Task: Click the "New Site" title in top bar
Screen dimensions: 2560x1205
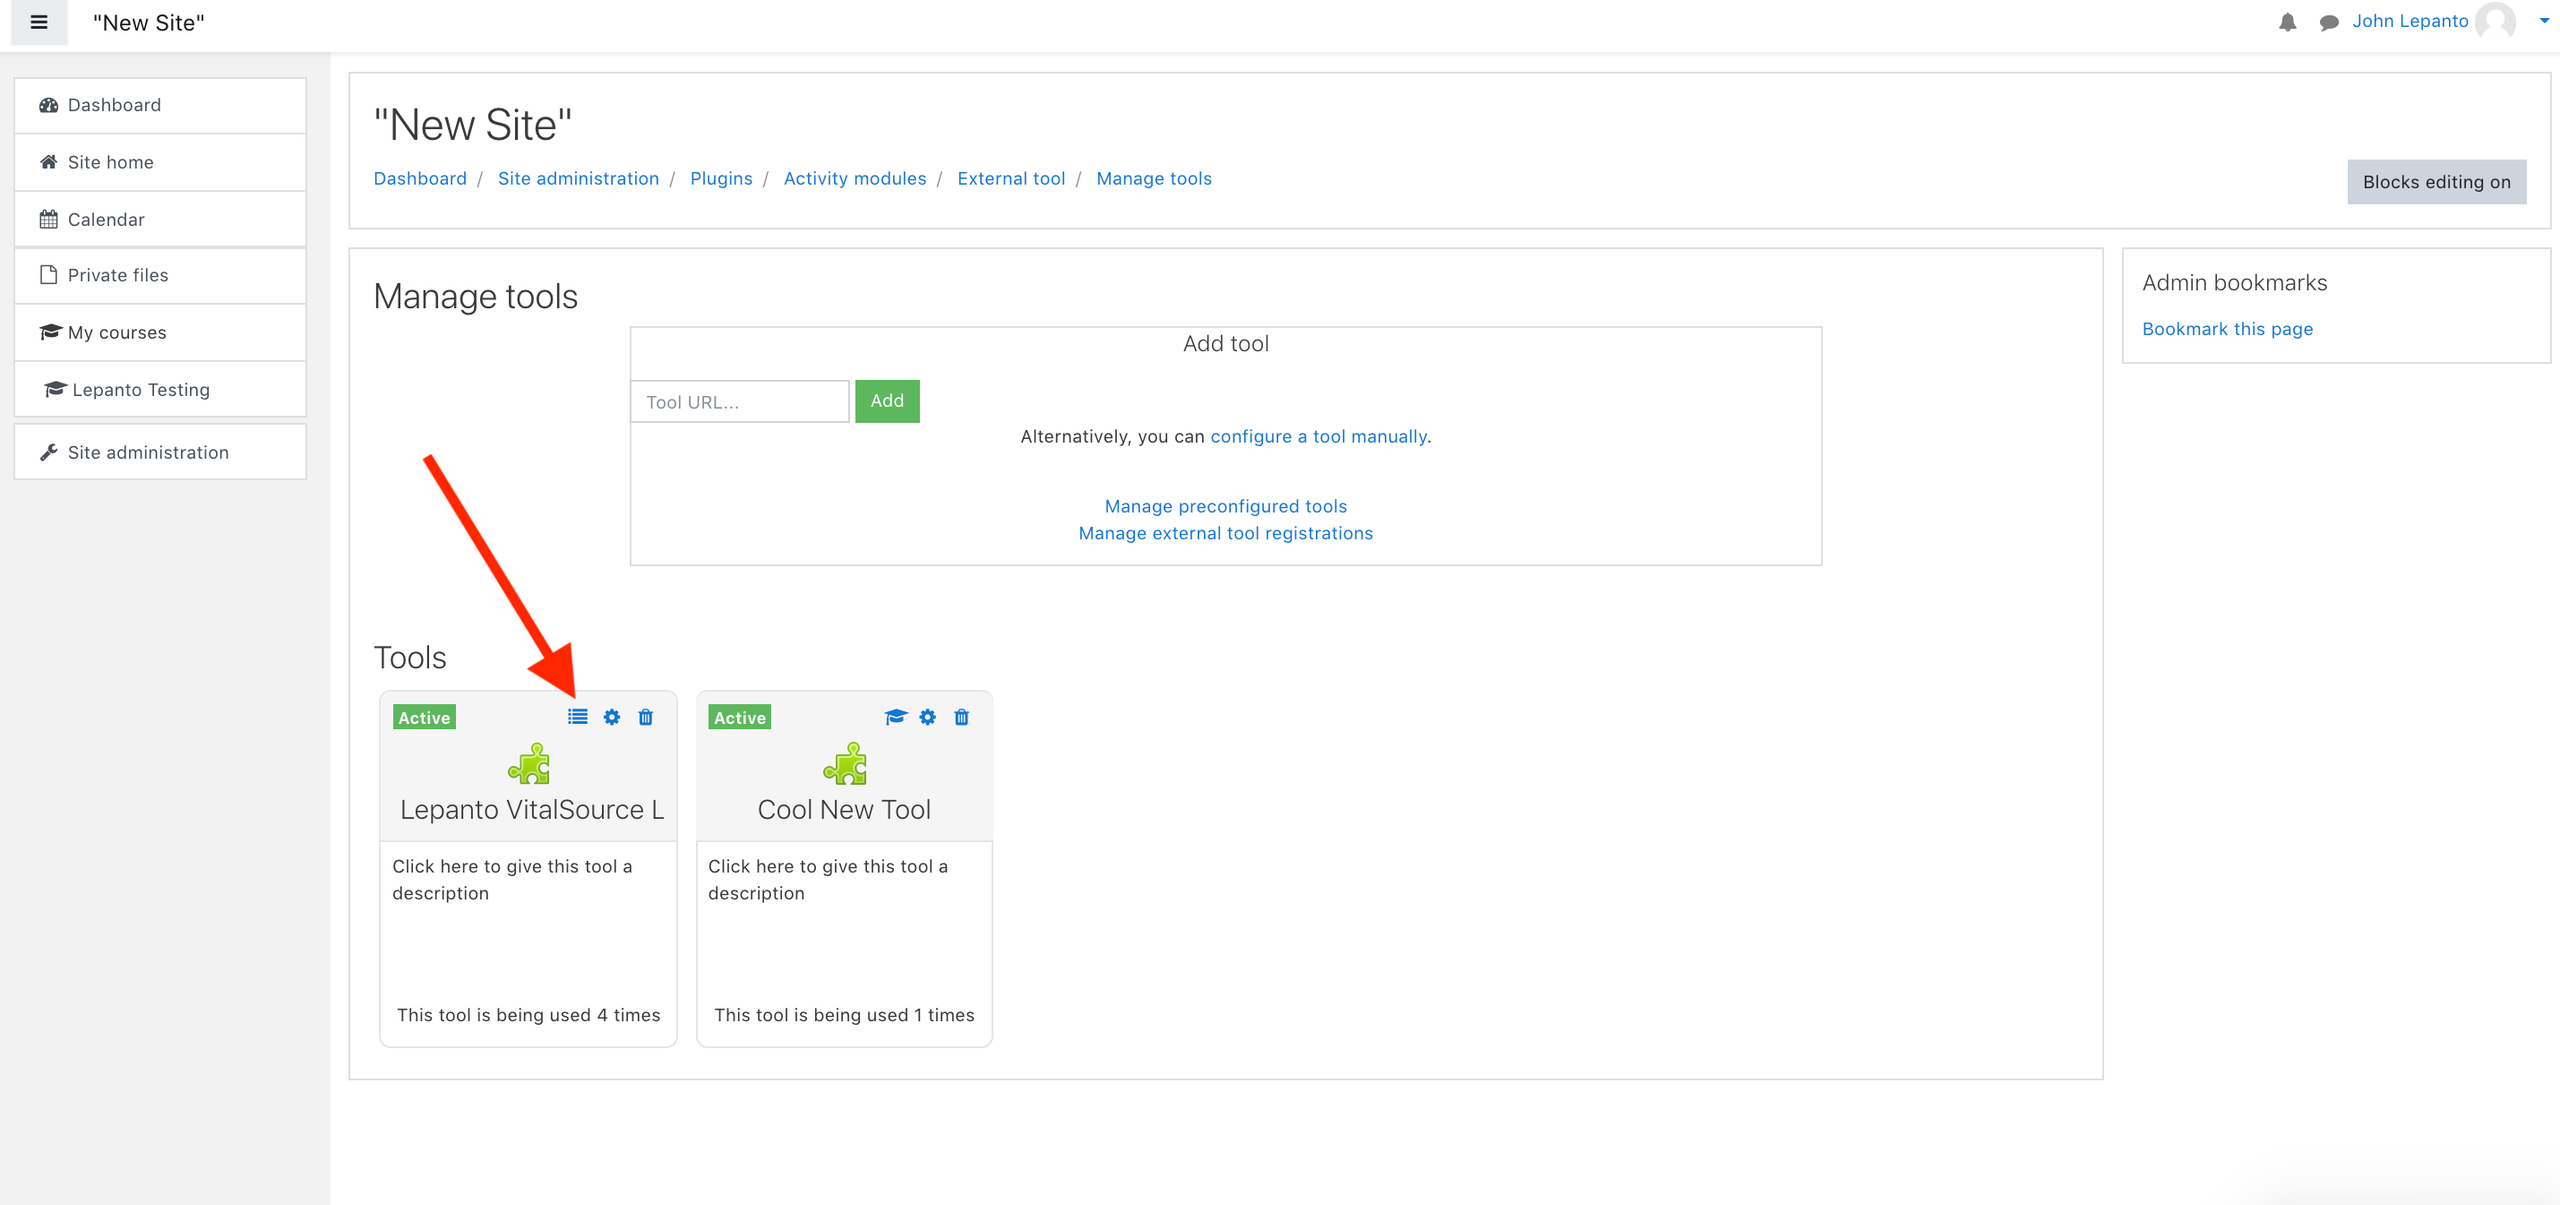Action: point(149,23)
